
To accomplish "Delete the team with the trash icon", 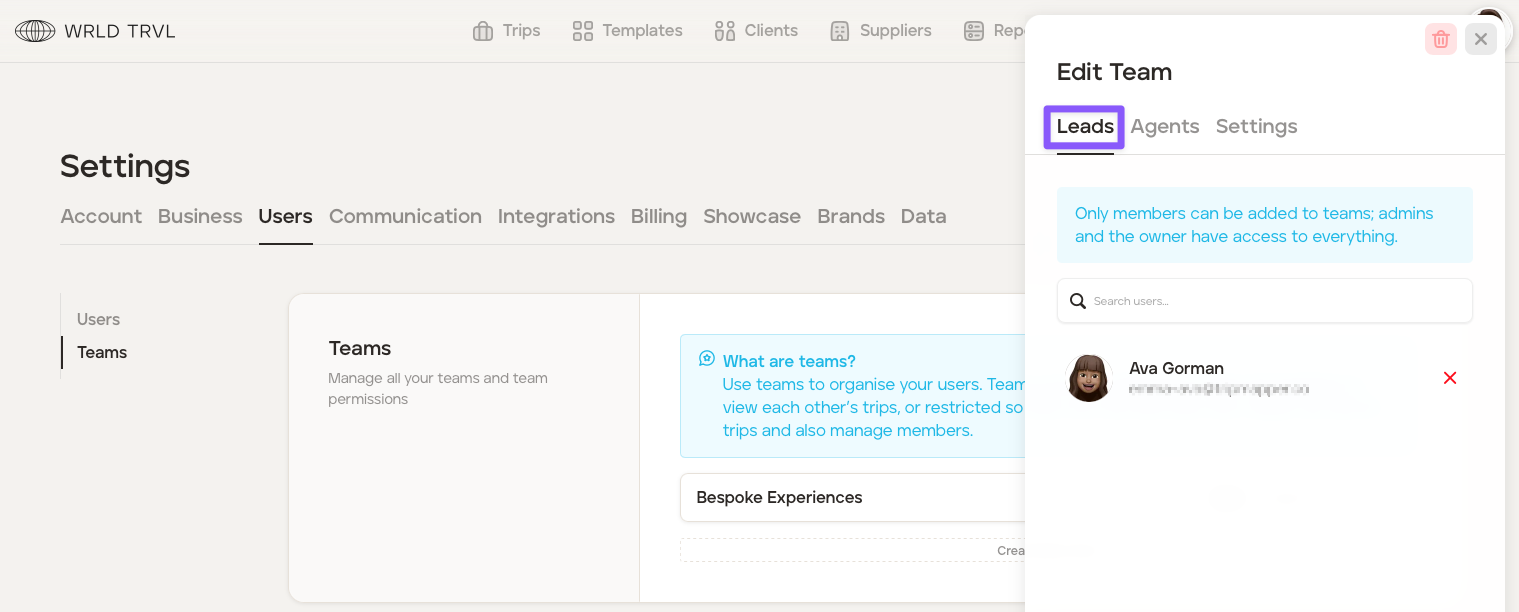I will point(1440,39).
